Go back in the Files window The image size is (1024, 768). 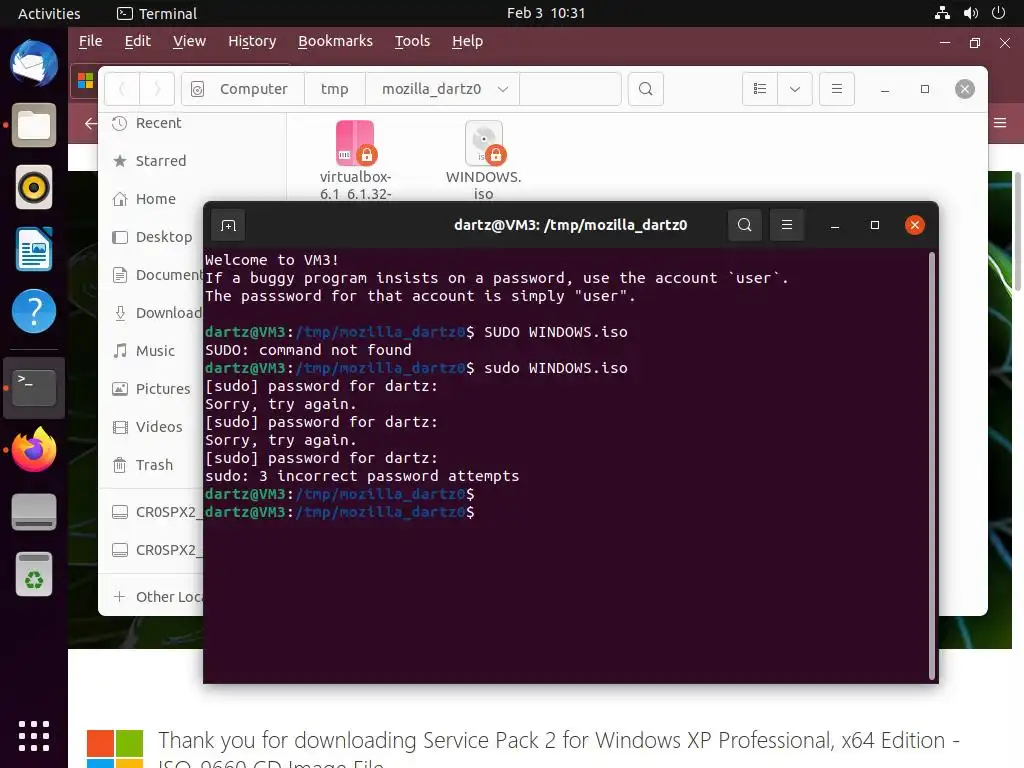click(x=122, y=89)
